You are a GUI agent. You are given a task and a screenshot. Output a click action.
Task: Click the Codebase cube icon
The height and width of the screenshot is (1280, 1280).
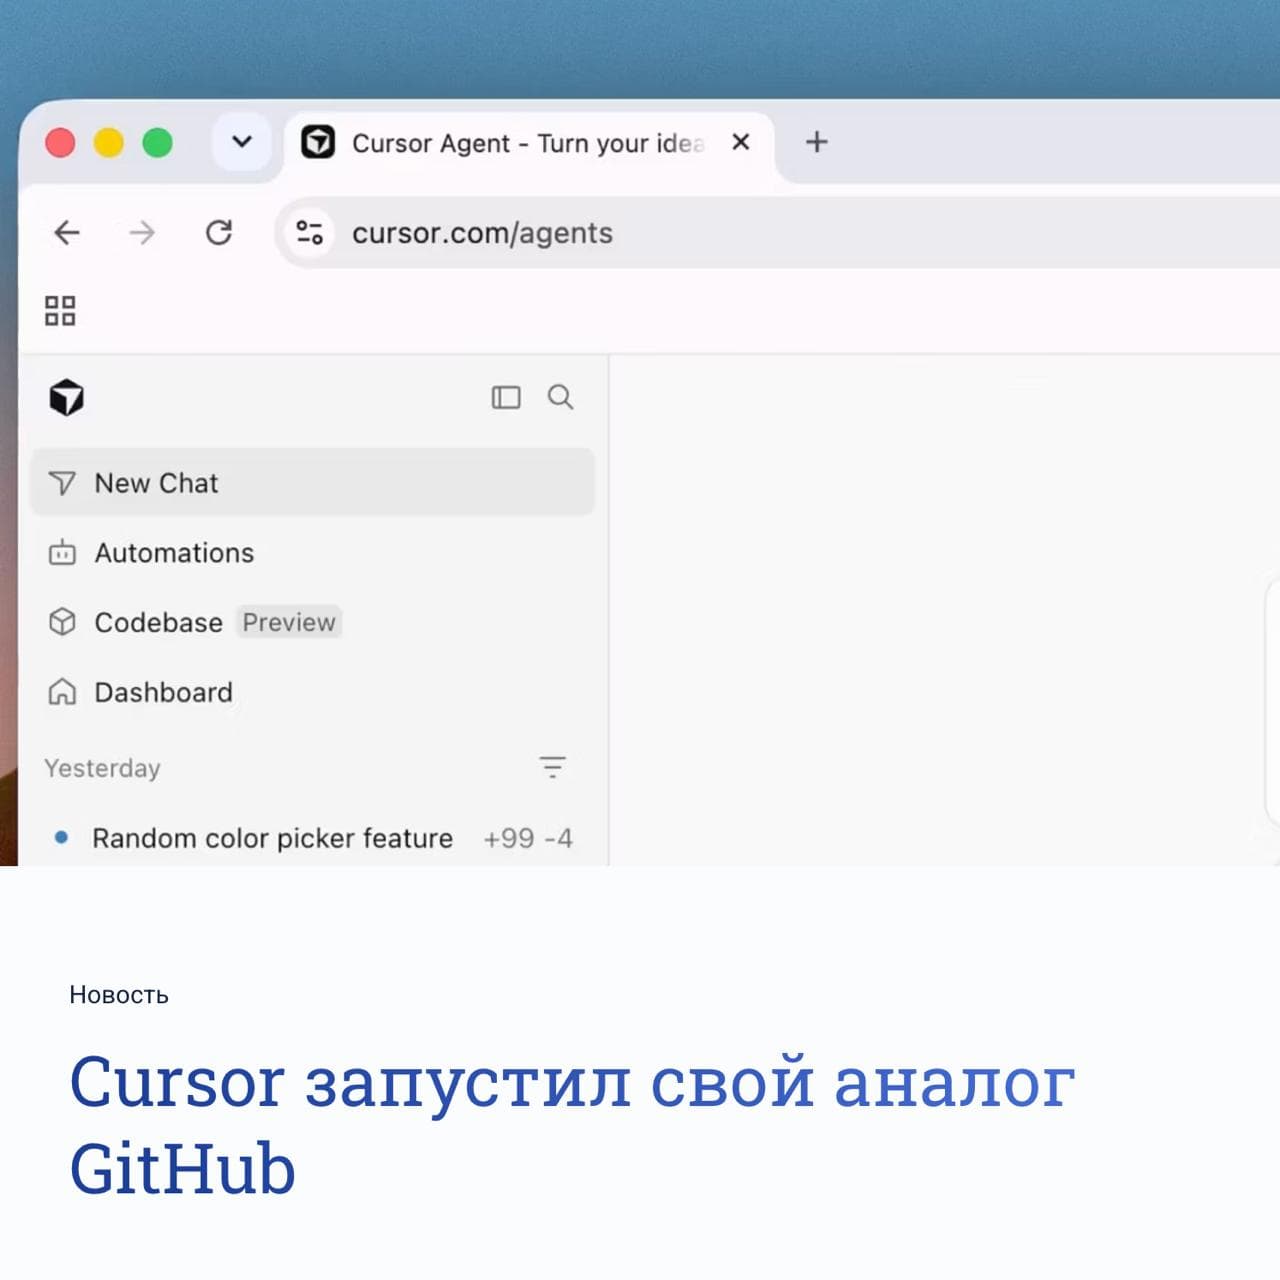tap(62, 622)
